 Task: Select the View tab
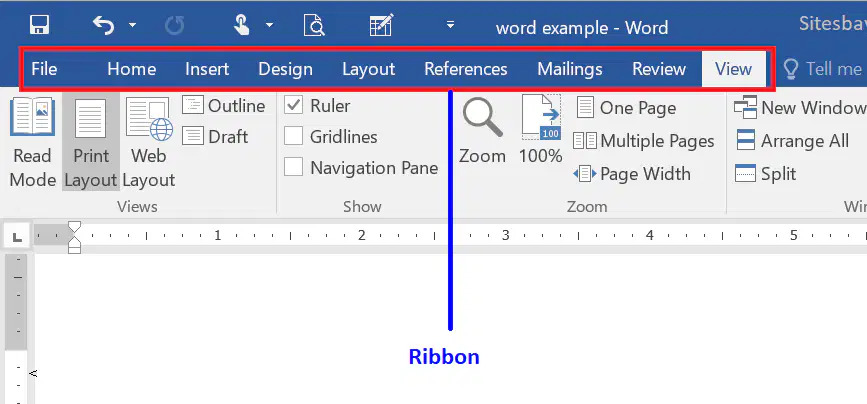(734, 69)
